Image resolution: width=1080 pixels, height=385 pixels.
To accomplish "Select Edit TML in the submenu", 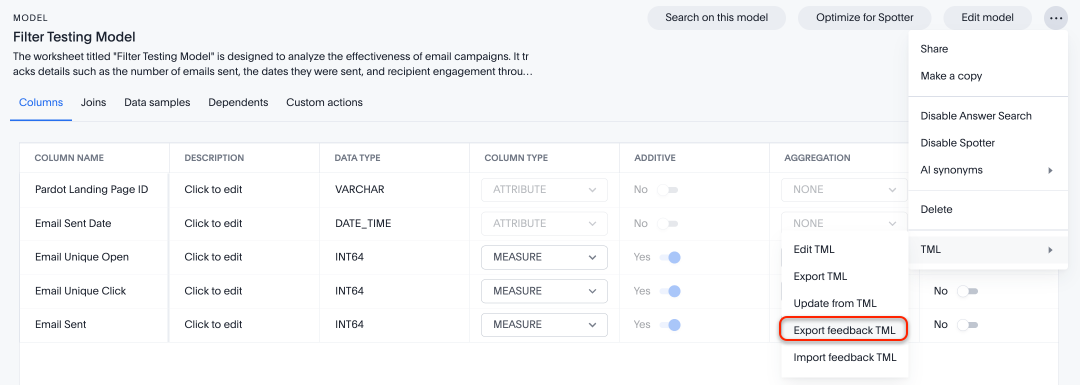I will click(844, 249).
